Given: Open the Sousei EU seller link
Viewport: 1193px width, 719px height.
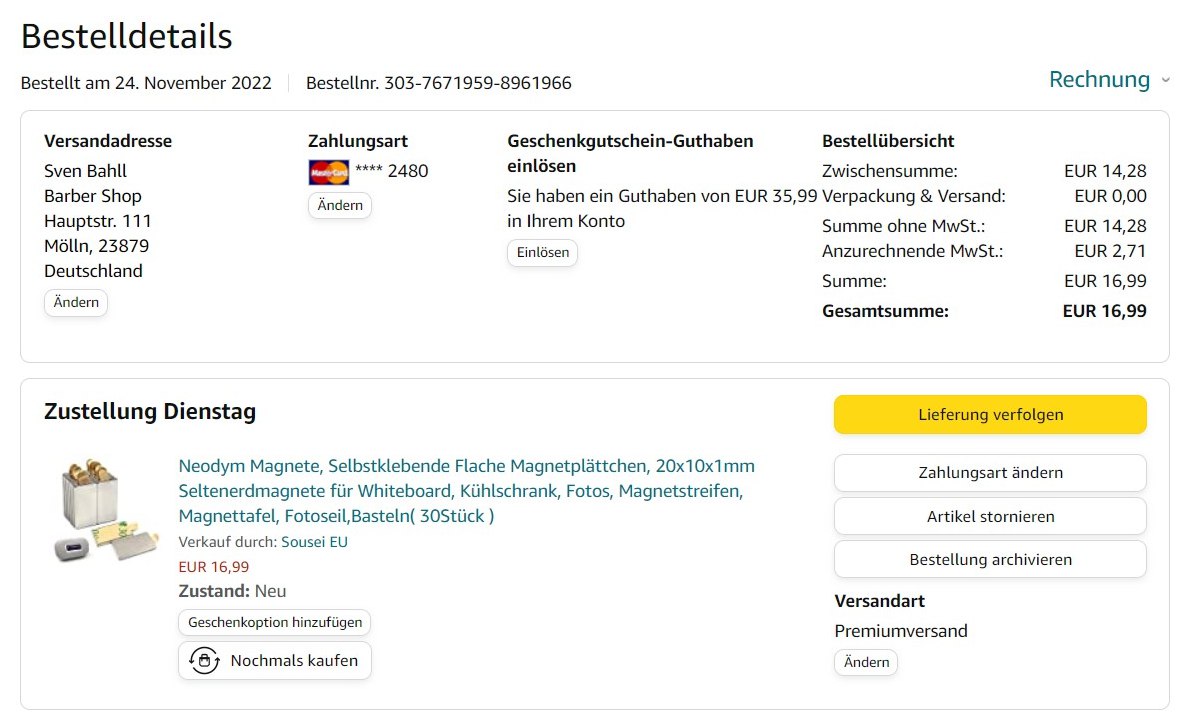Looking at the screenshot, I should click(x=314, y=542).
